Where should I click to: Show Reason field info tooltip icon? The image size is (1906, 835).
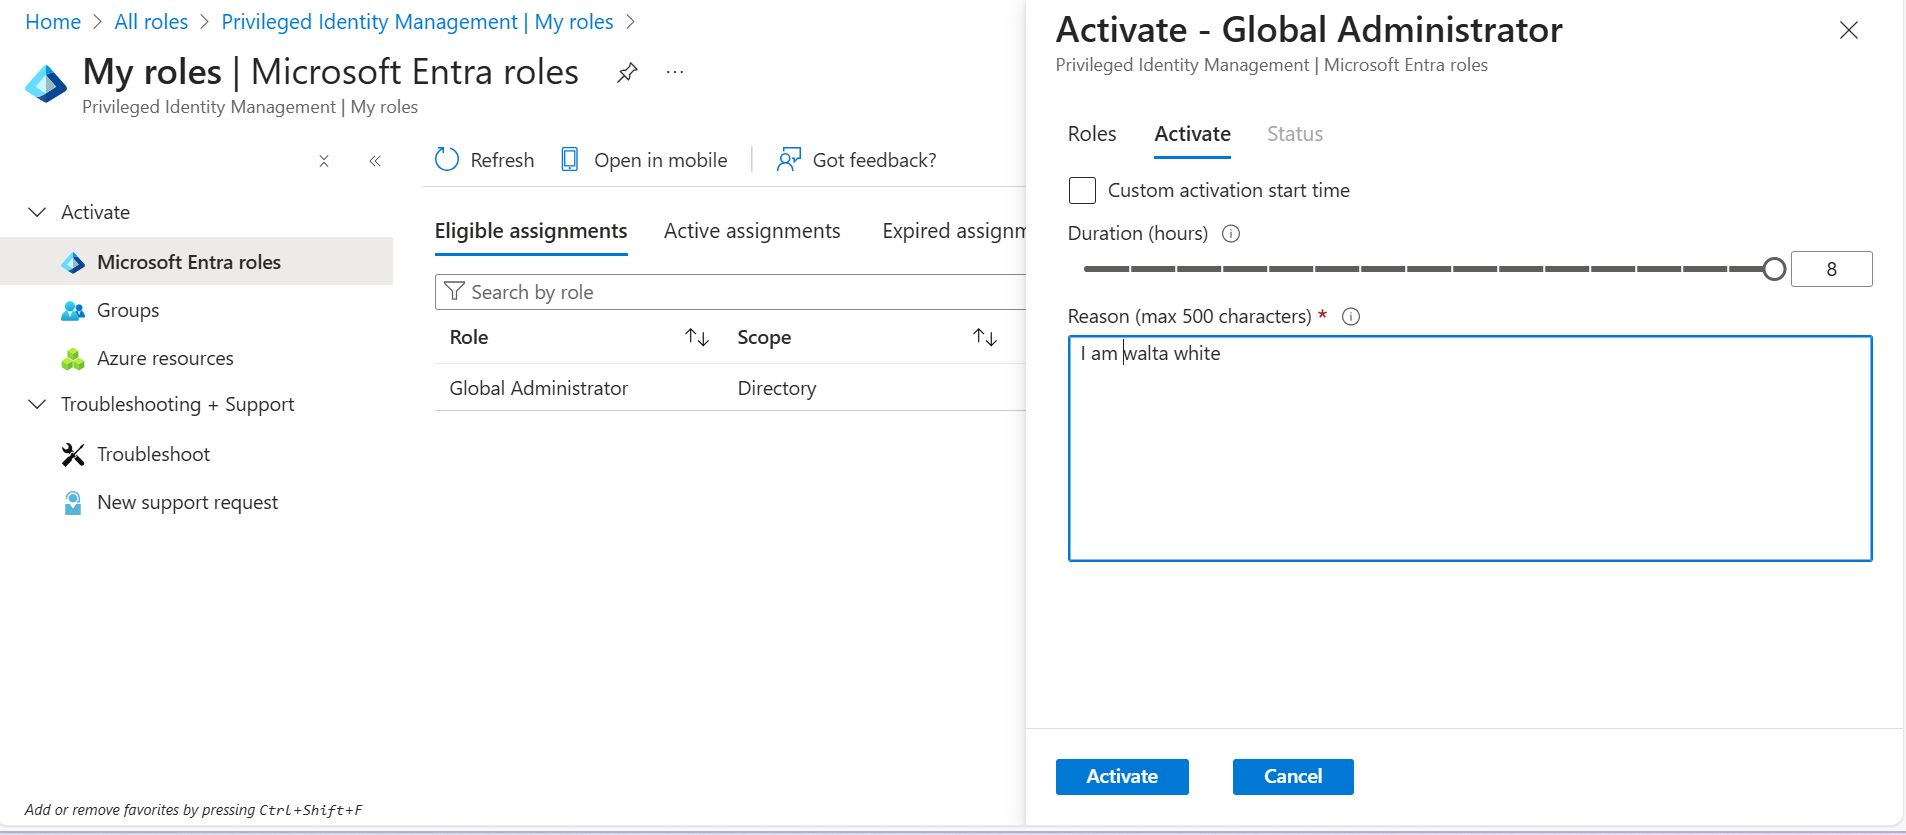click(x=1351, y=317)
